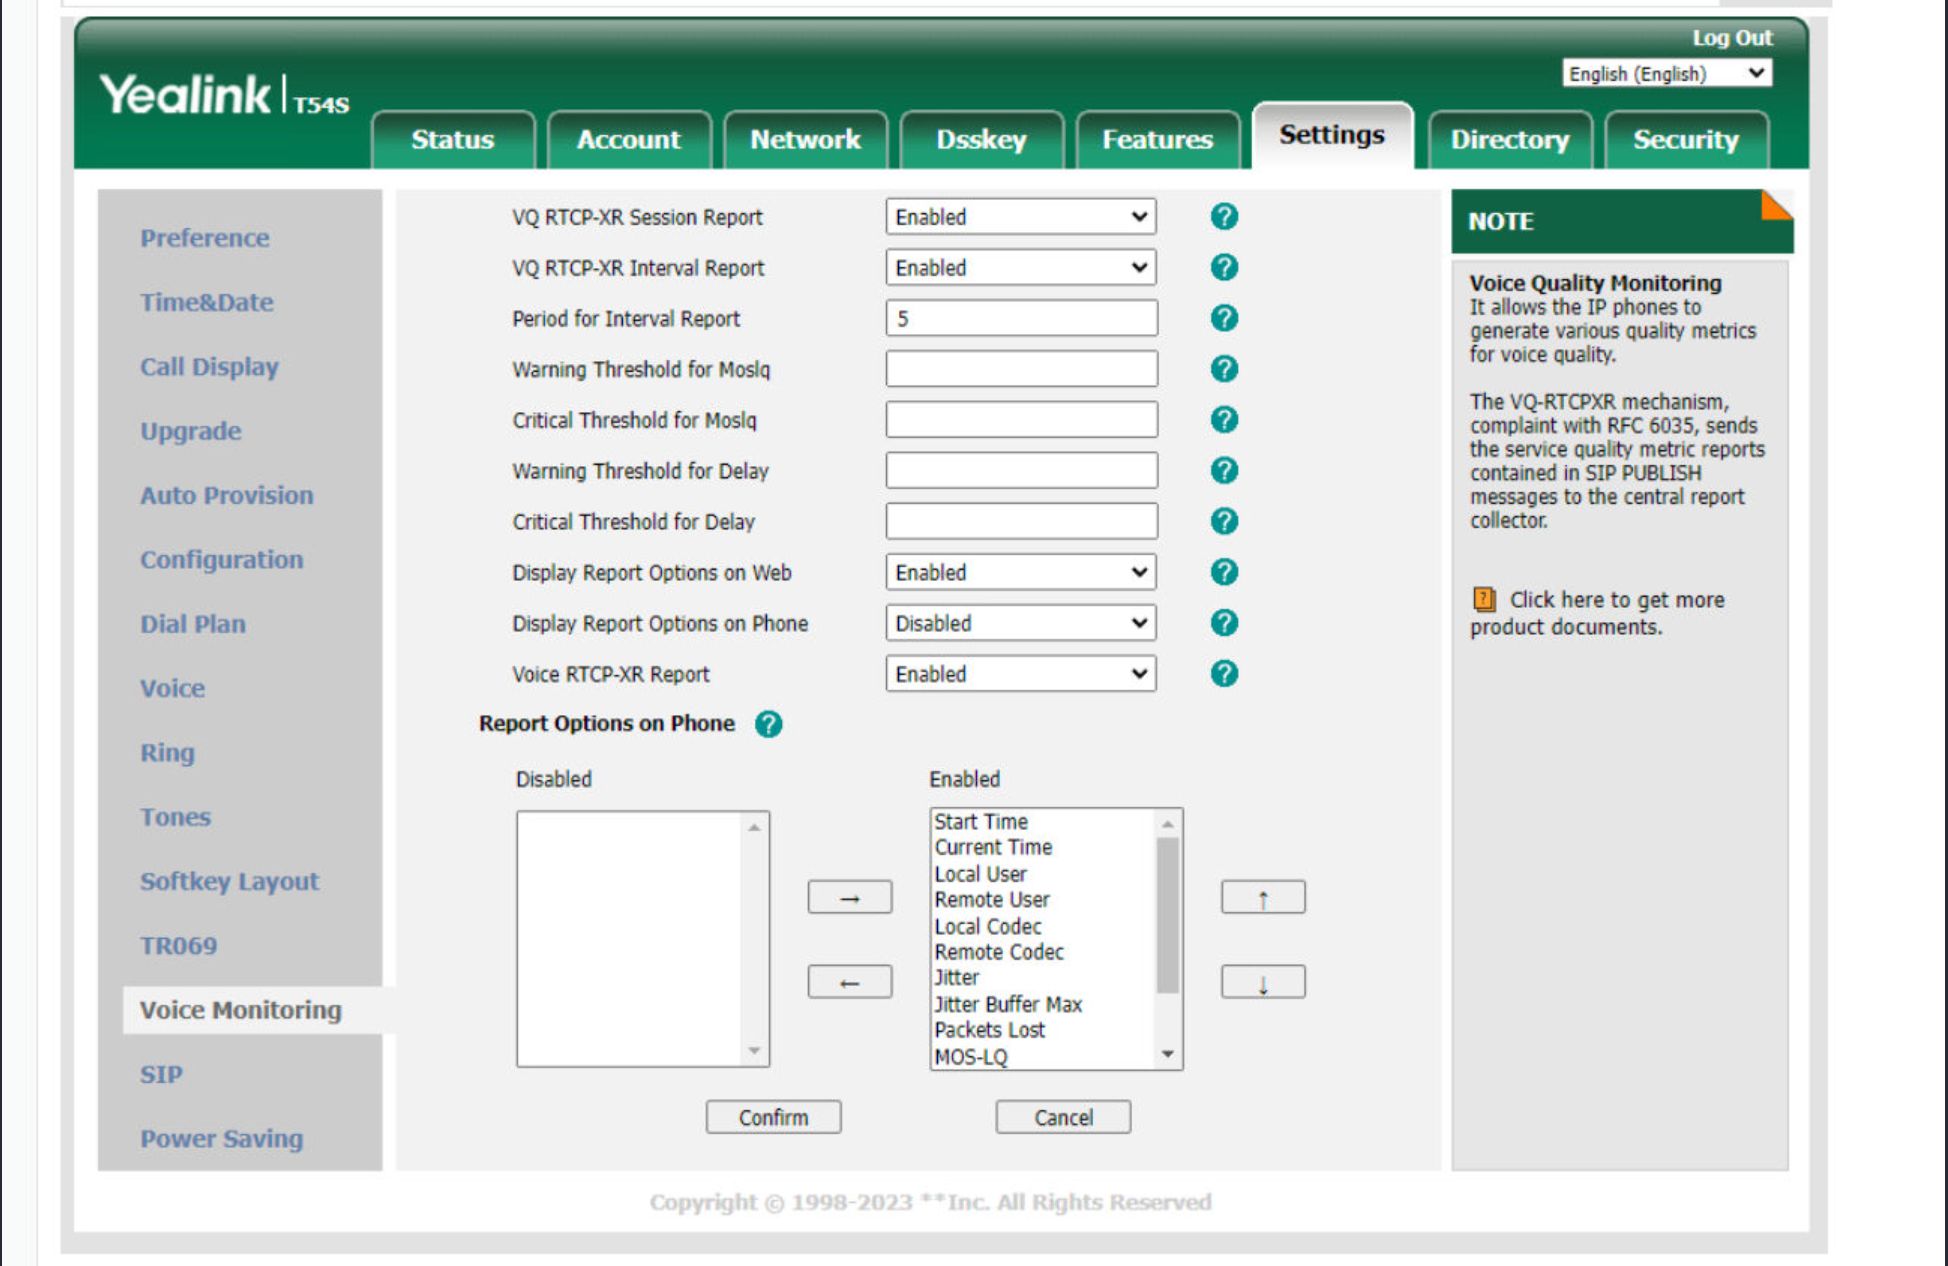Click the Period for Interval Report field
This screenshot has width=1948, height=1266.
(1020, 318)
